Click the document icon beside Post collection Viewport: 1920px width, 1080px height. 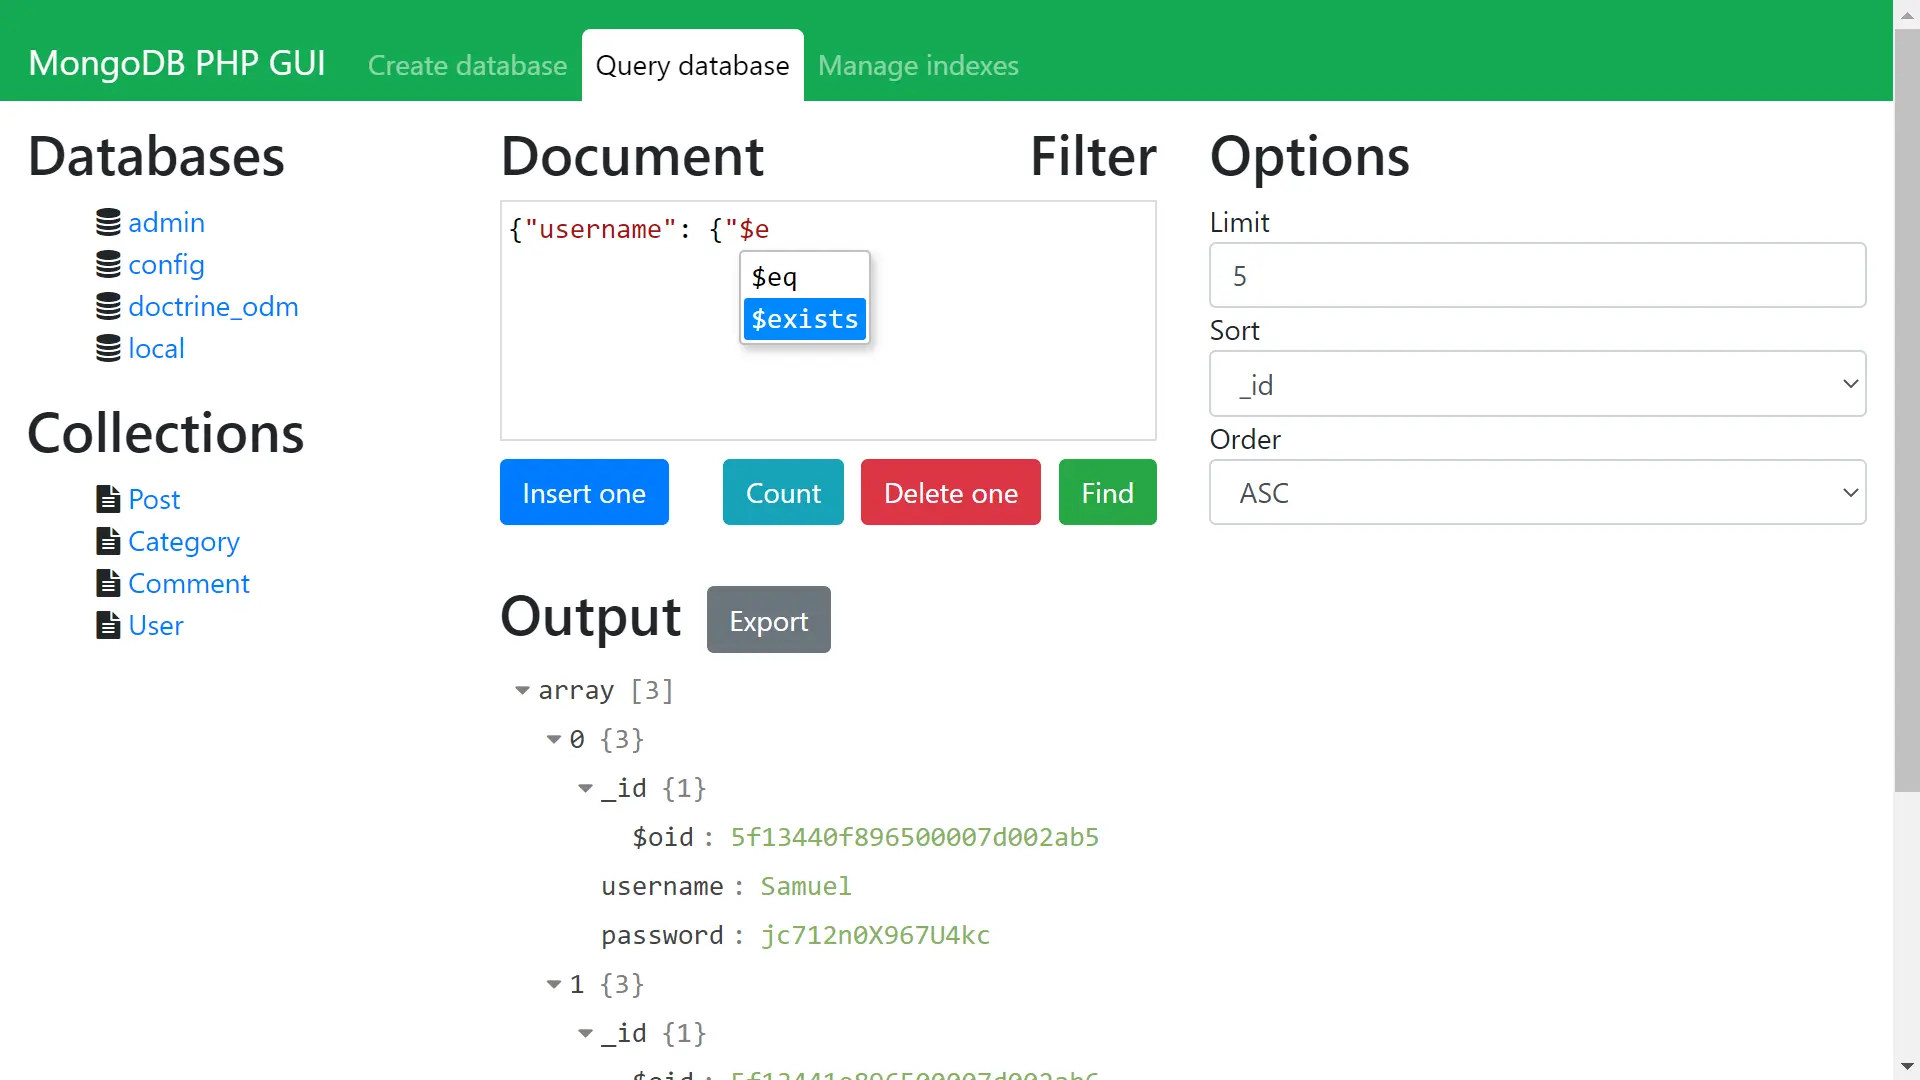point(108,498)
